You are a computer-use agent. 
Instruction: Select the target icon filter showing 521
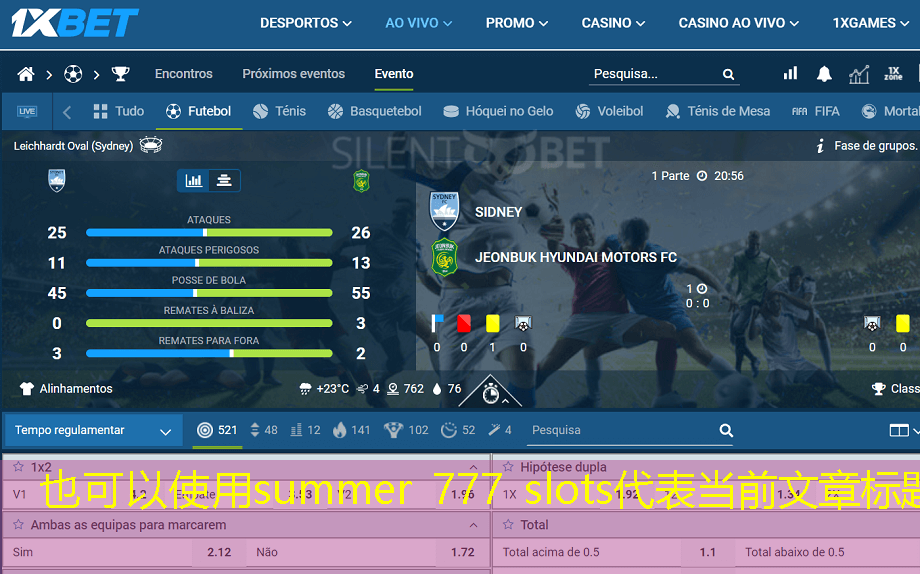point(217,430)
